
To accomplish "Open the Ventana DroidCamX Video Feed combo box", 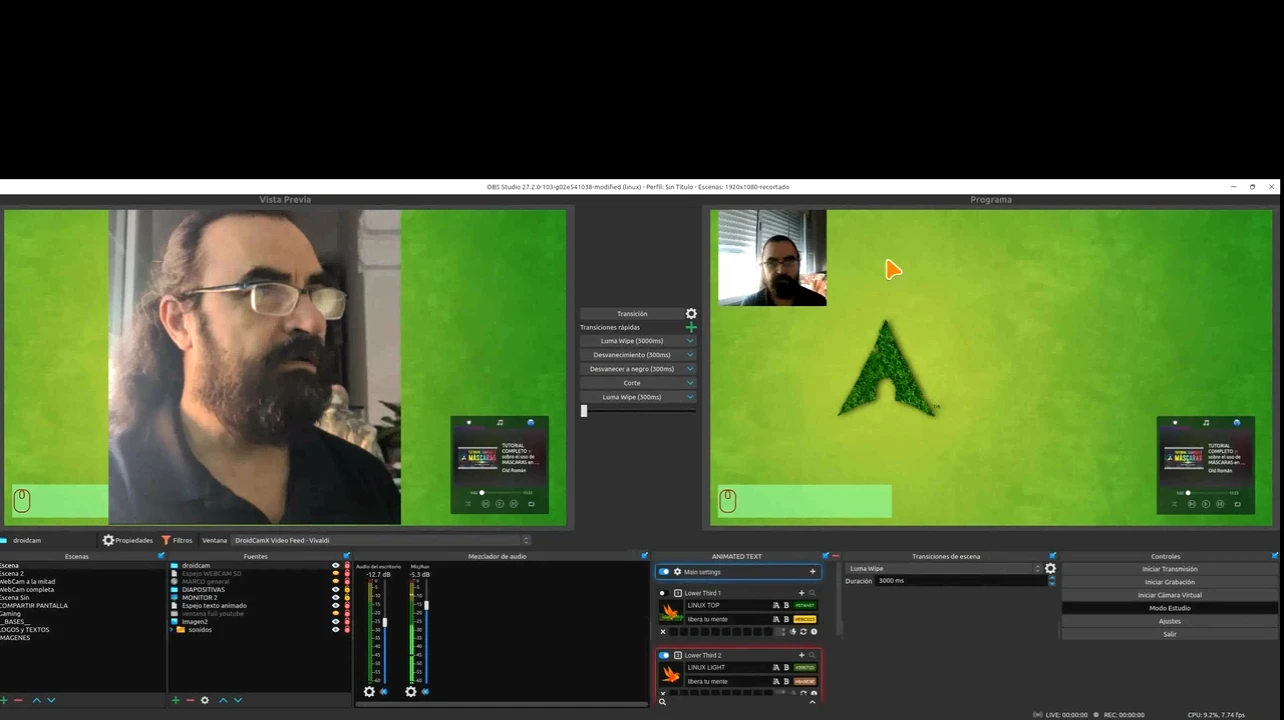I will (380, 540).
